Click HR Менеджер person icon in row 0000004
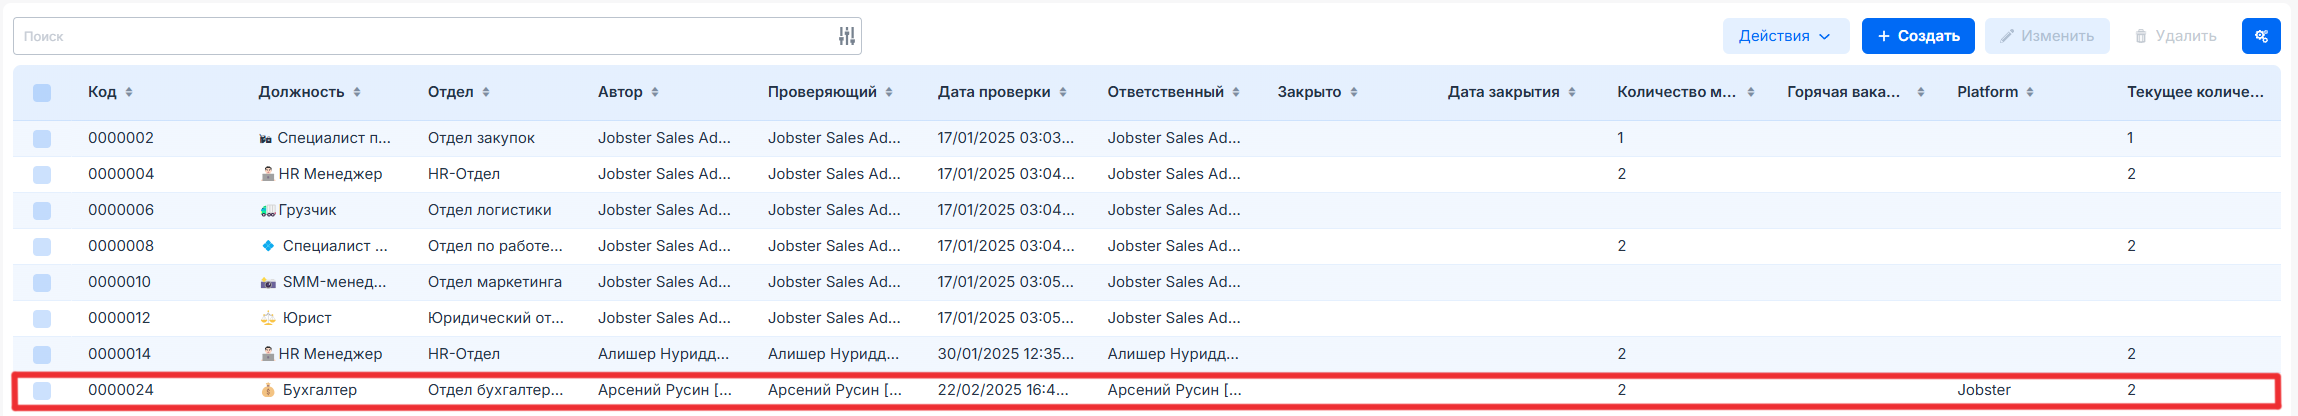 tap(268, 174)
